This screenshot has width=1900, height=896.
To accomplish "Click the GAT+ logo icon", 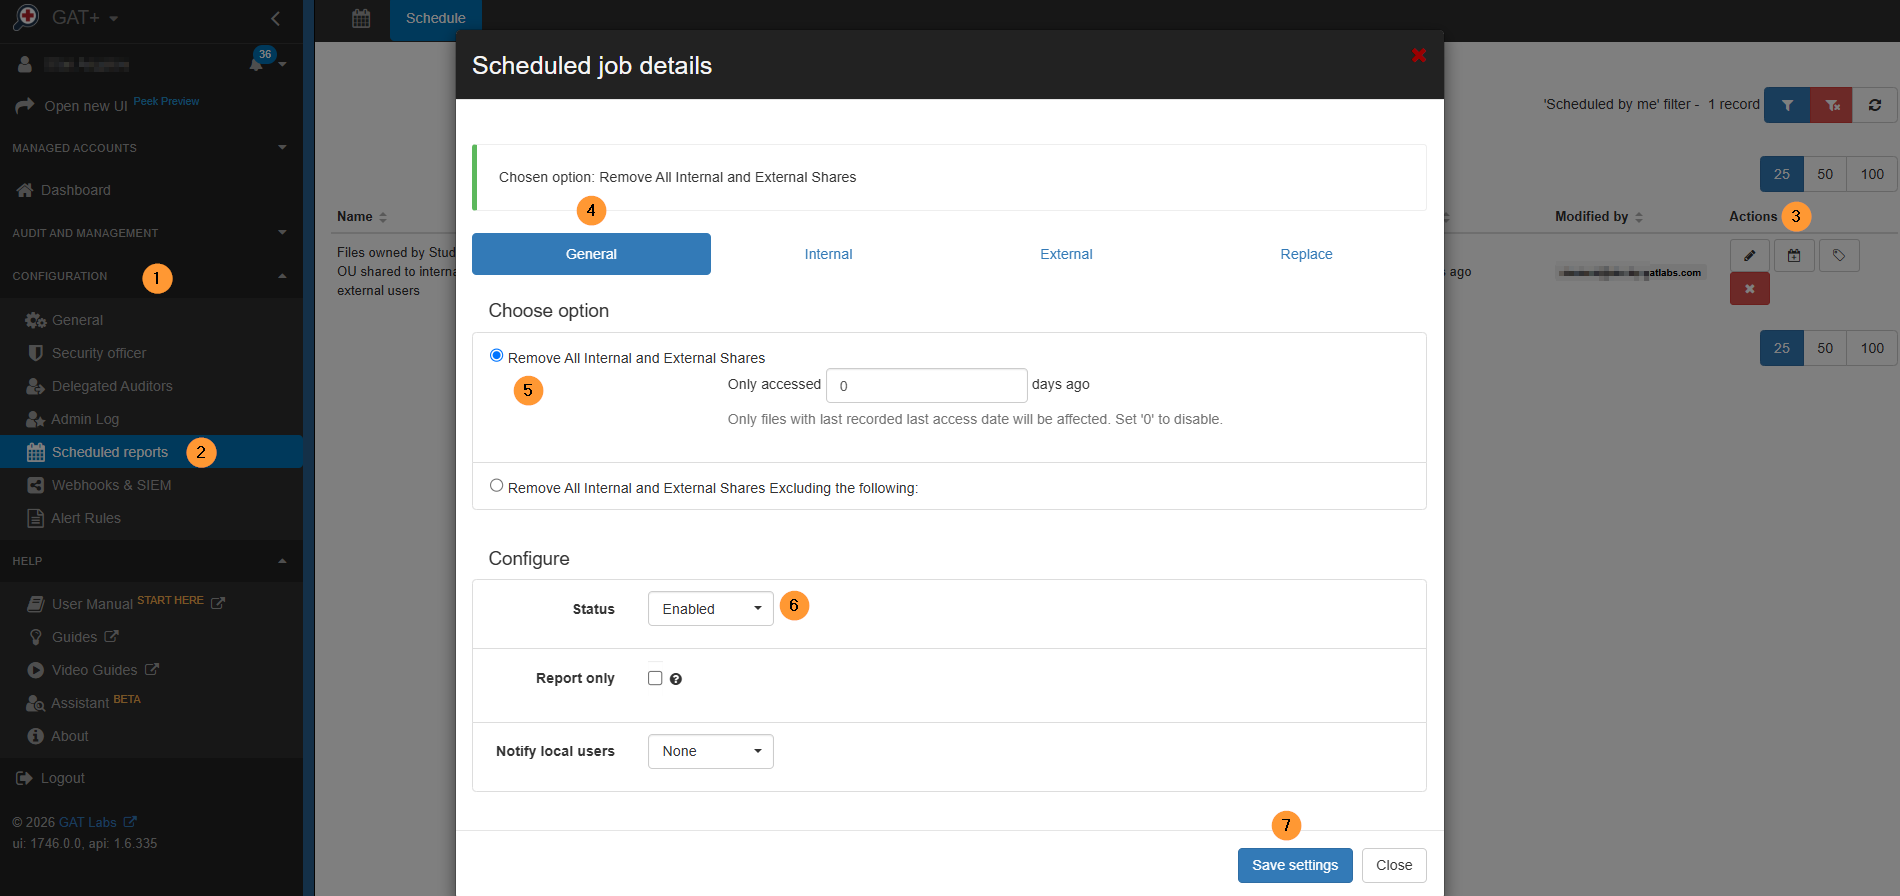I will (26, 17).
